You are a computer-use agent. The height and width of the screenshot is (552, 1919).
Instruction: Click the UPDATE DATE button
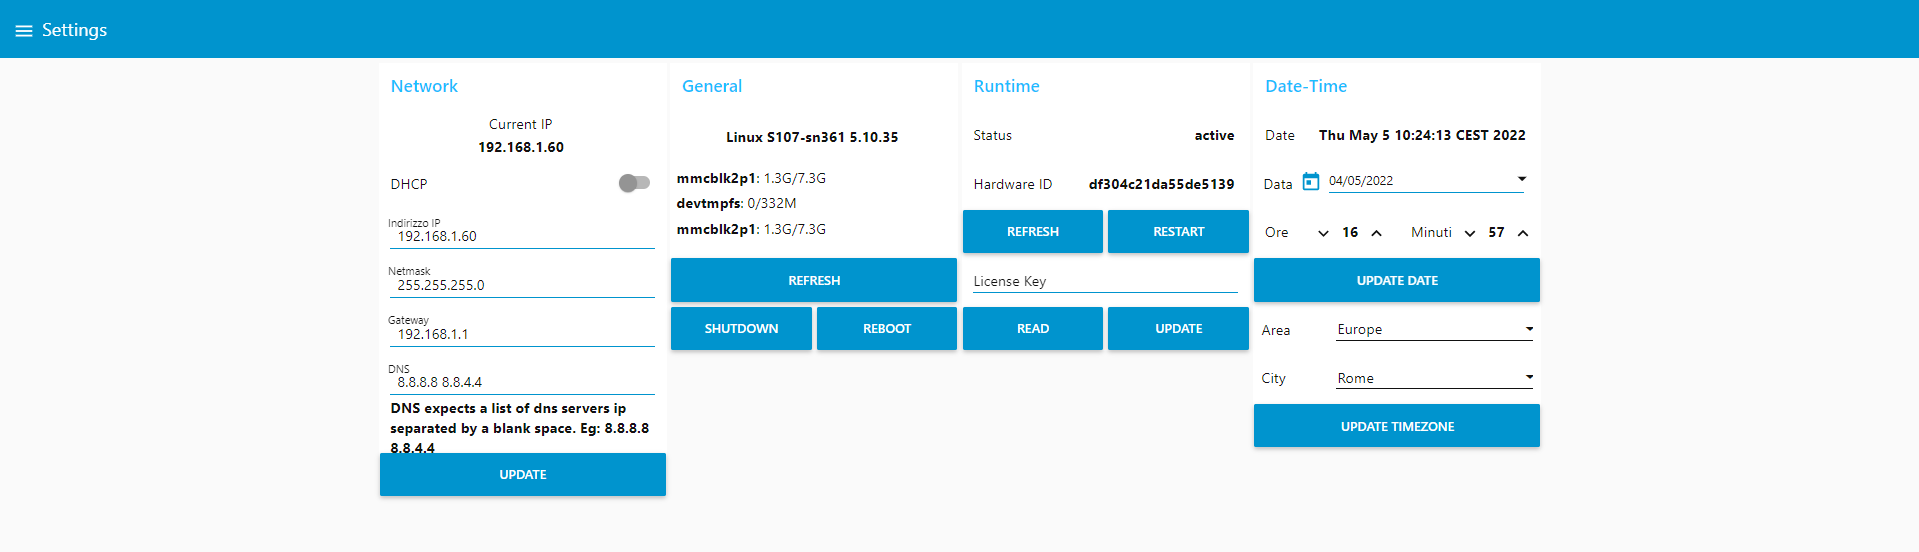1396,281
